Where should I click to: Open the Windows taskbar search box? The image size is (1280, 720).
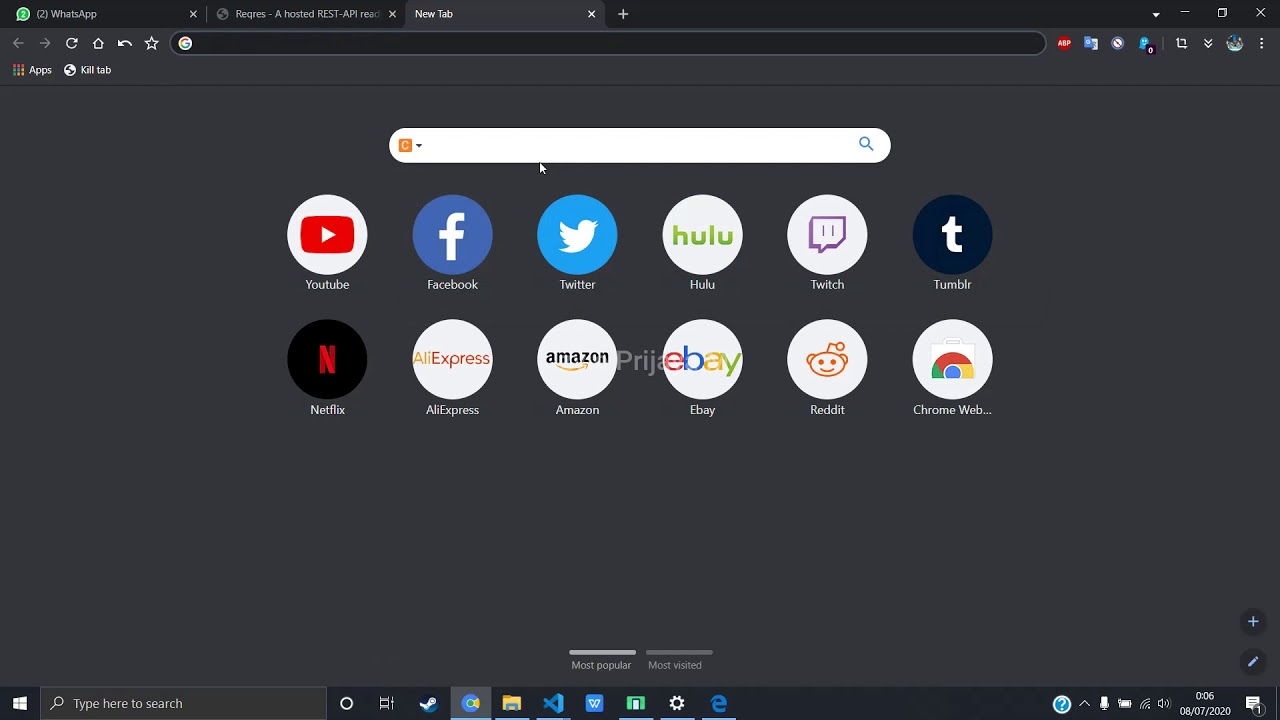pyautogui.click(x=184, y=703)
